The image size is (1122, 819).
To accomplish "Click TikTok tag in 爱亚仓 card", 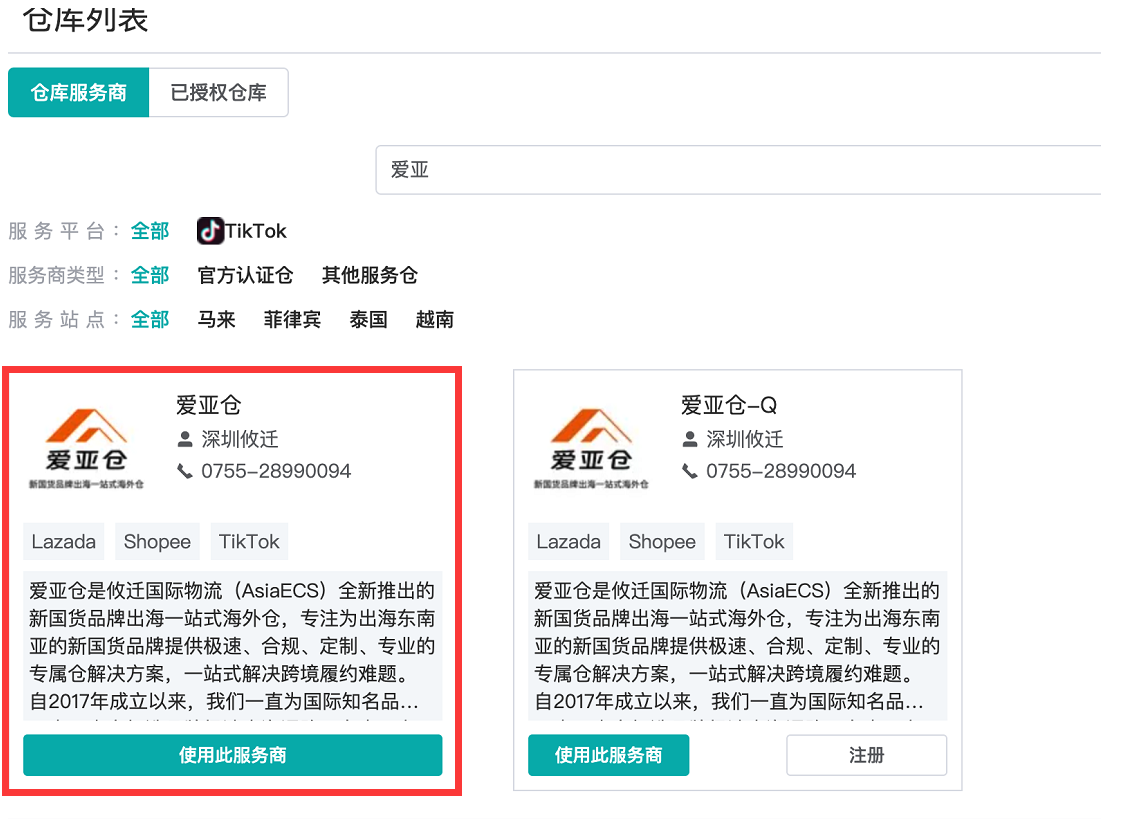I will point(249,541).
